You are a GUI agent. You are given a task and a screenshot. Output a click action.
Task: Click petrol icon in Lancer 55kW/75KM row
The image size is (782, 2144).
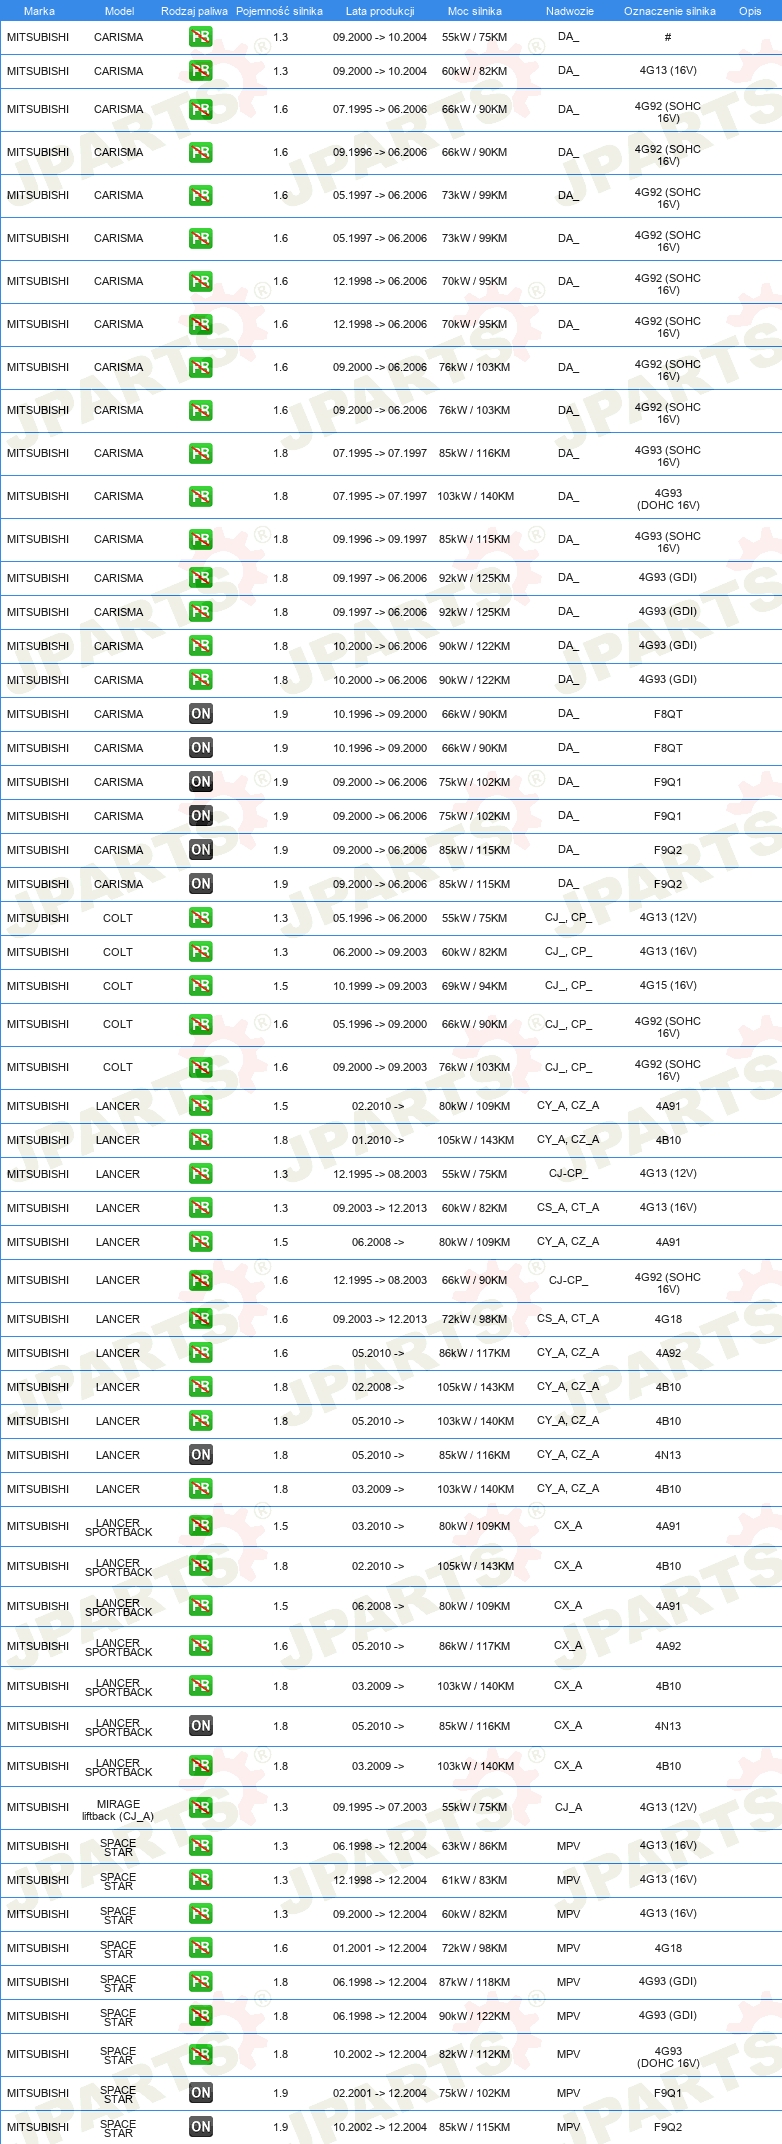[x=201, y=1174]
